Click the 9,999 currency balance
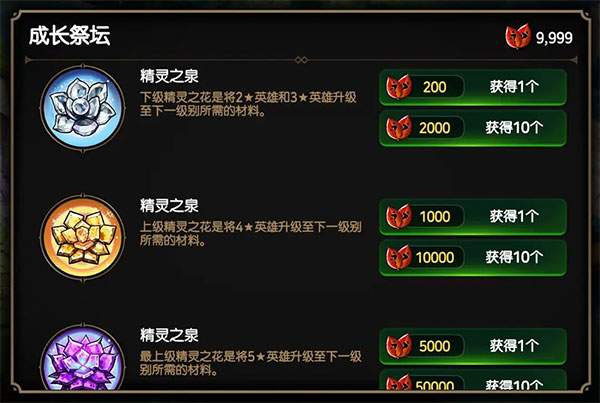Screen dimensions: 600x403 click(x=554, y=38)
